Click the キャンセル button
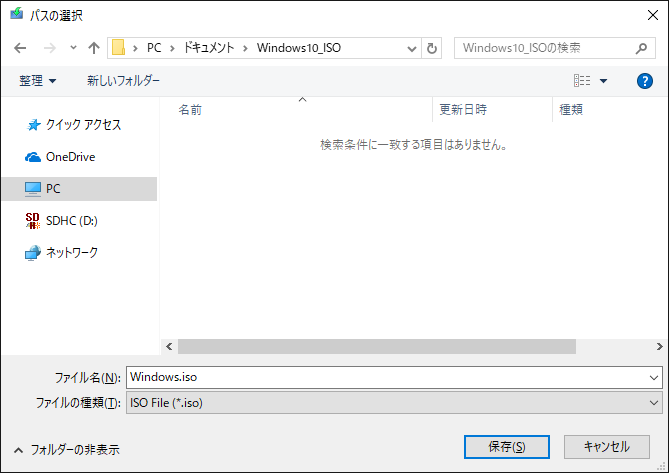Viewport: 669px width, 473px height. click(607, 447)
